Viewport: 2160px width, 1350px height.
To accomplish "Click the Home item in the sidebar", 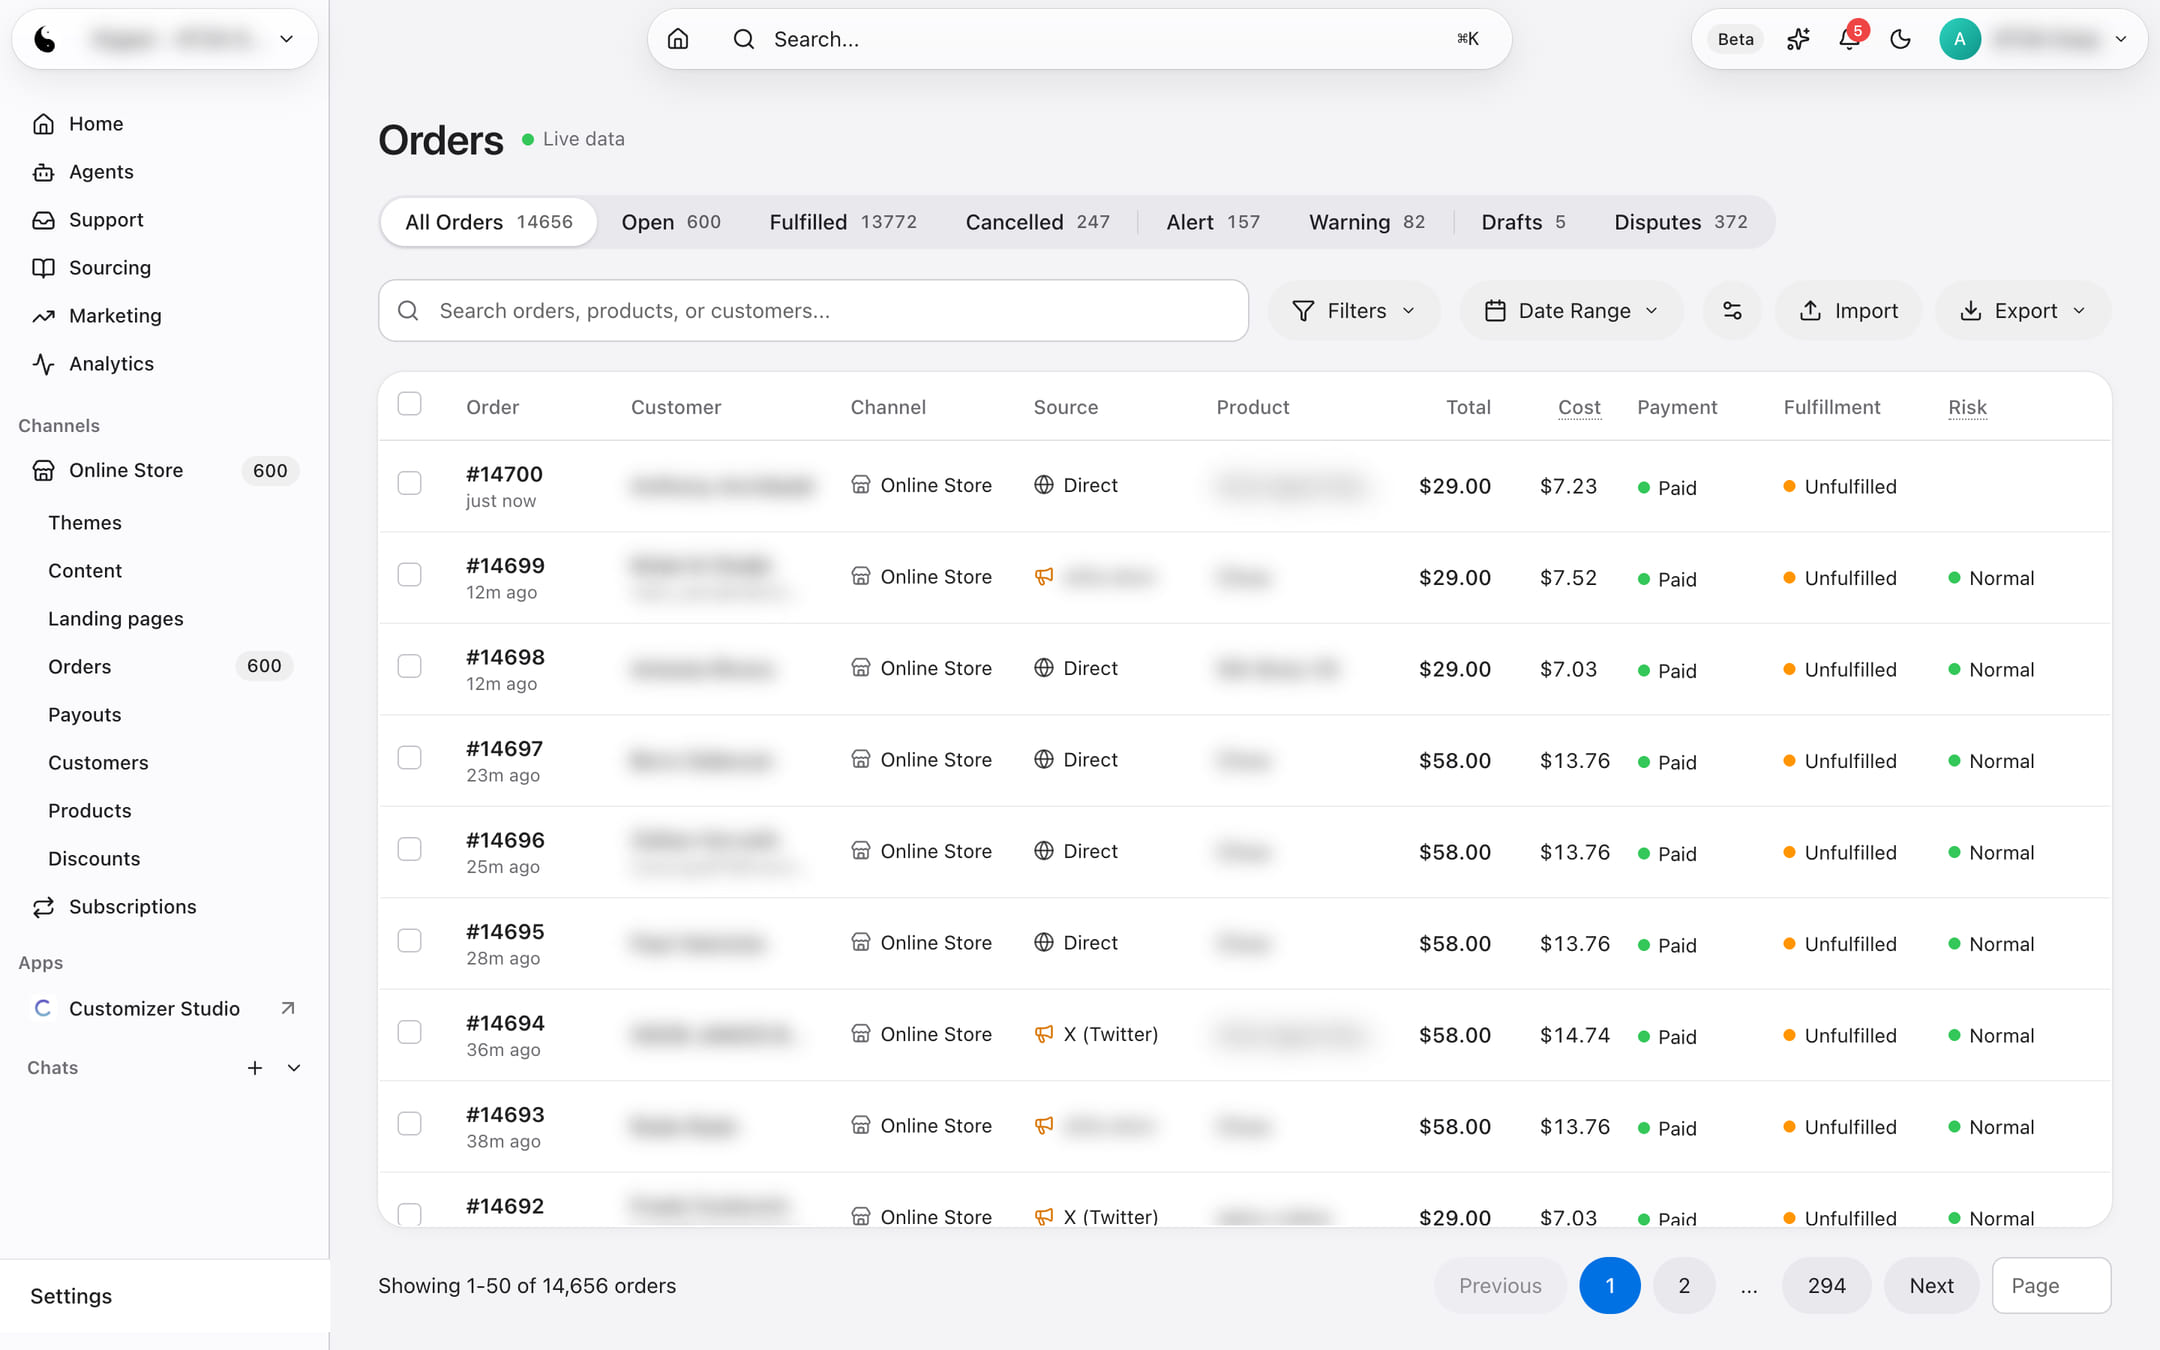I will [x=96, y=124].
